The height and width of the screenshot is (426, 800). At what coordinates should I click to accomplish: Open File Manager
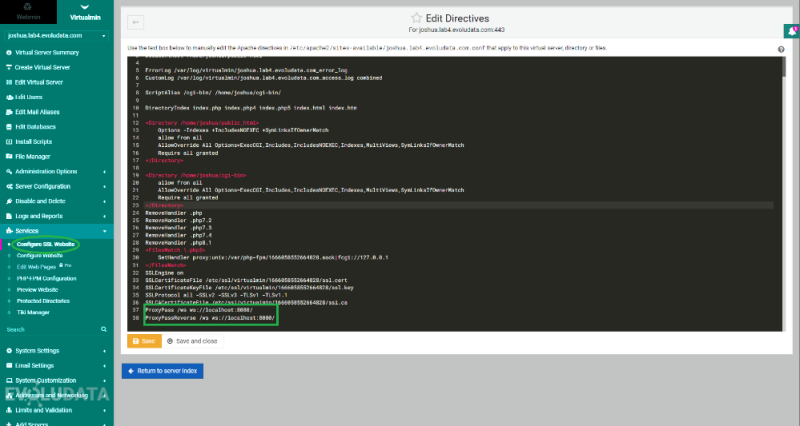(33, 157)
